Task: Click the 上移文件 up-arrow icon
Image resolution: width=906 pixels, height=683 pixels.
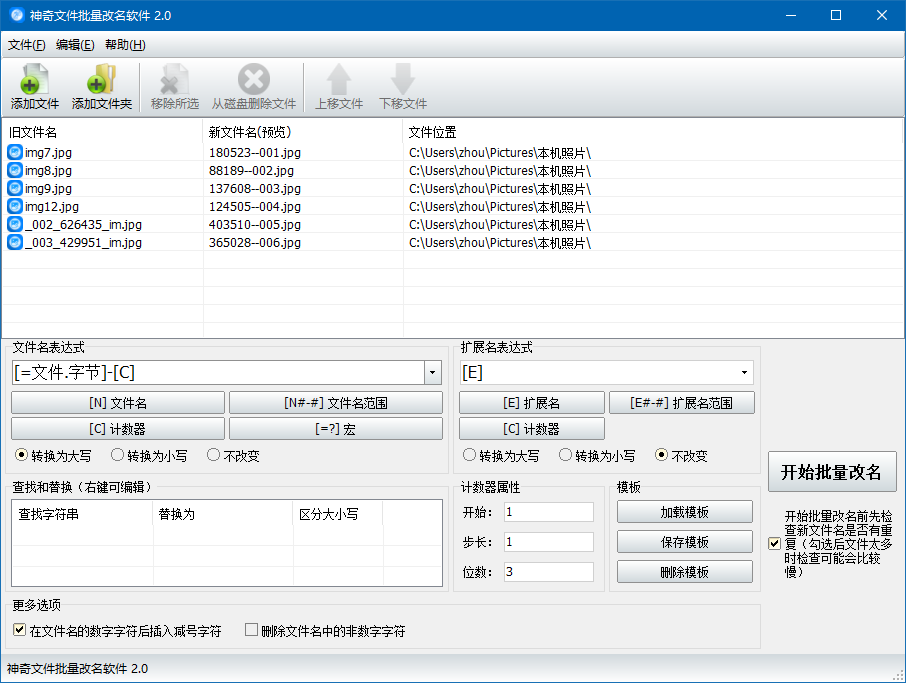Action: tap(339, 80)
